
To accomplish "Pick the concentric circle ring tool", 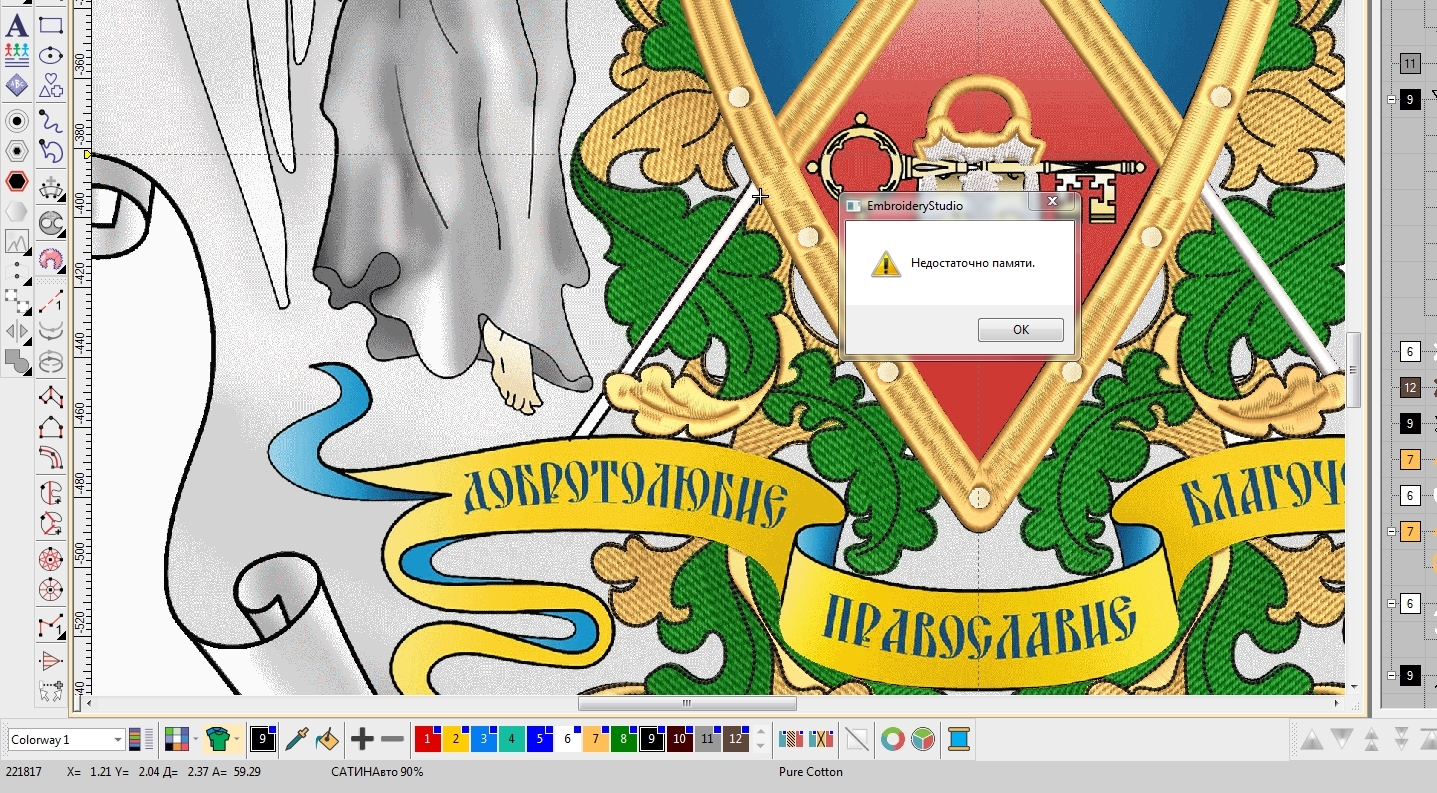I will click(17, 121).
